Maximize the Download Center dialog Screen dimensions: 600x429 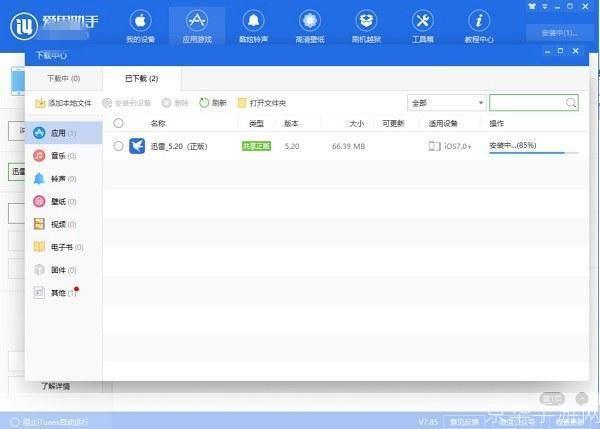561,51
